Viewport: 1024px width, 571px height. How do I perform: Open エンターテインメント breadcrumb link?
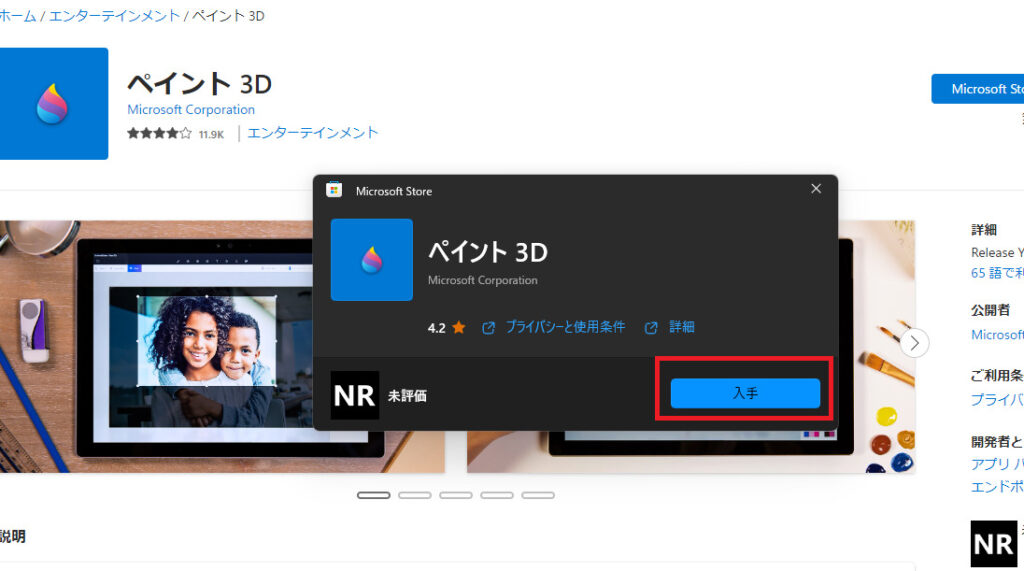(114, 16)
